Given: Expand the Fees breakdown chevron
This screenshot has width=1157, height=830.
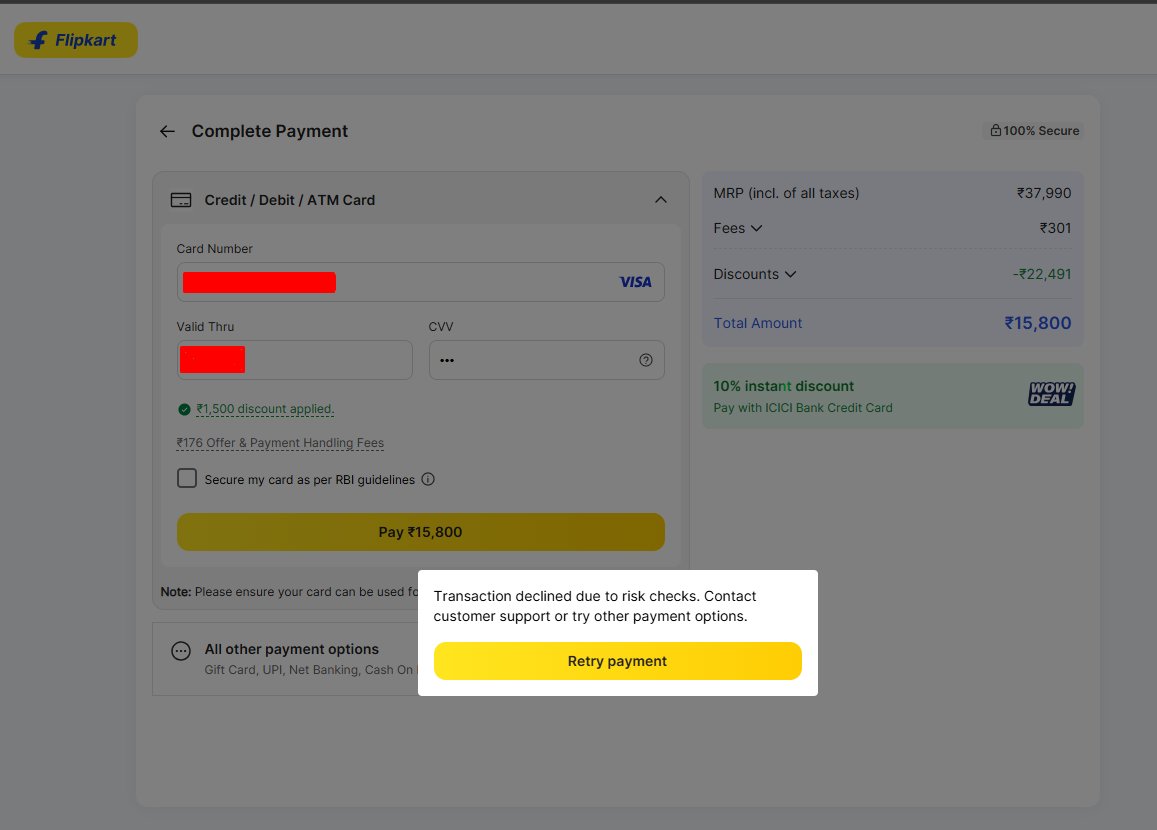Looking at the screenshot, I should [x=756, y=229].
